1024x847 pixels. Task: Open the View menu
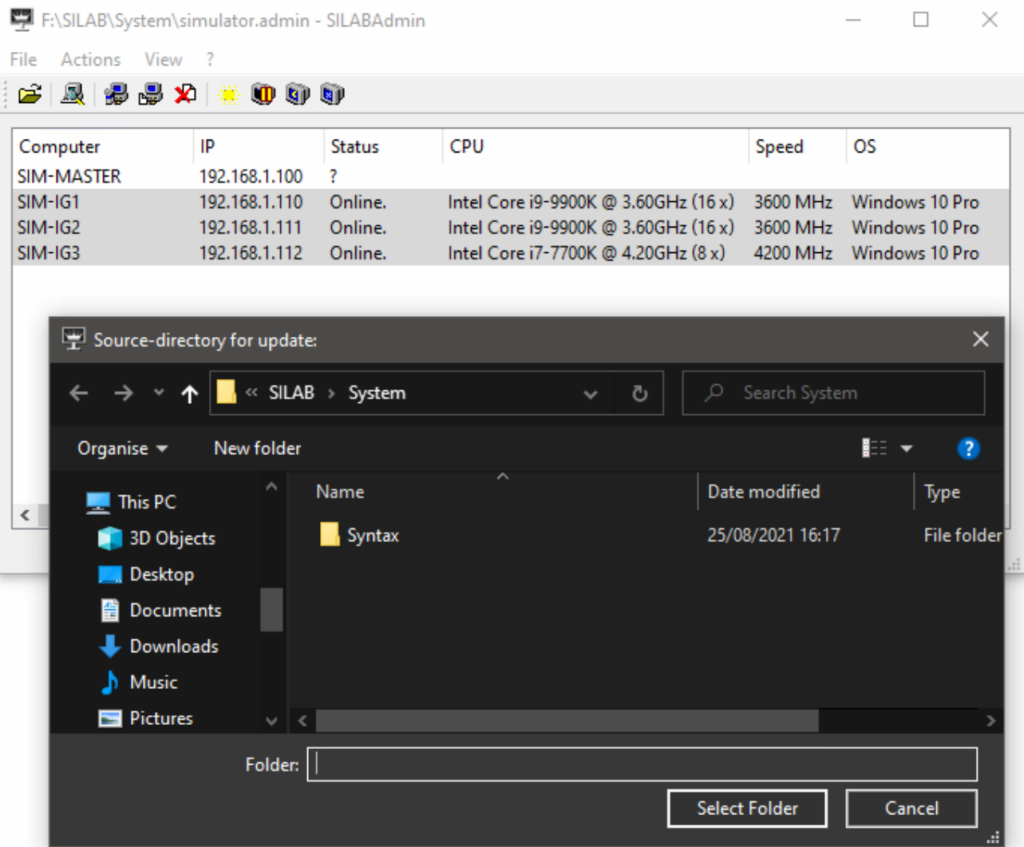pos(163,60)
